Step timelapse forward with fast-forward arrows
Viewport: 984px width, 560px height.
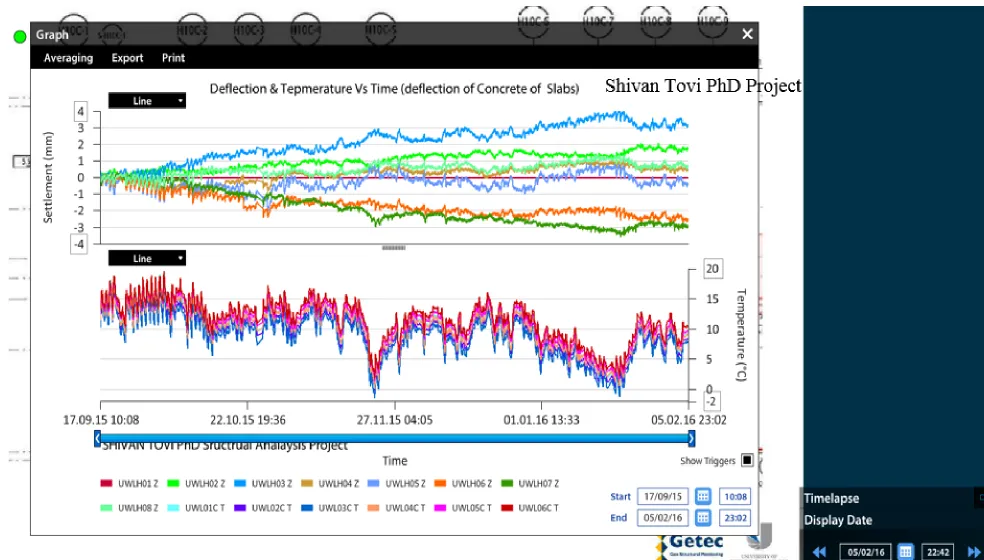pyautogui.click(x=974, y=552)
